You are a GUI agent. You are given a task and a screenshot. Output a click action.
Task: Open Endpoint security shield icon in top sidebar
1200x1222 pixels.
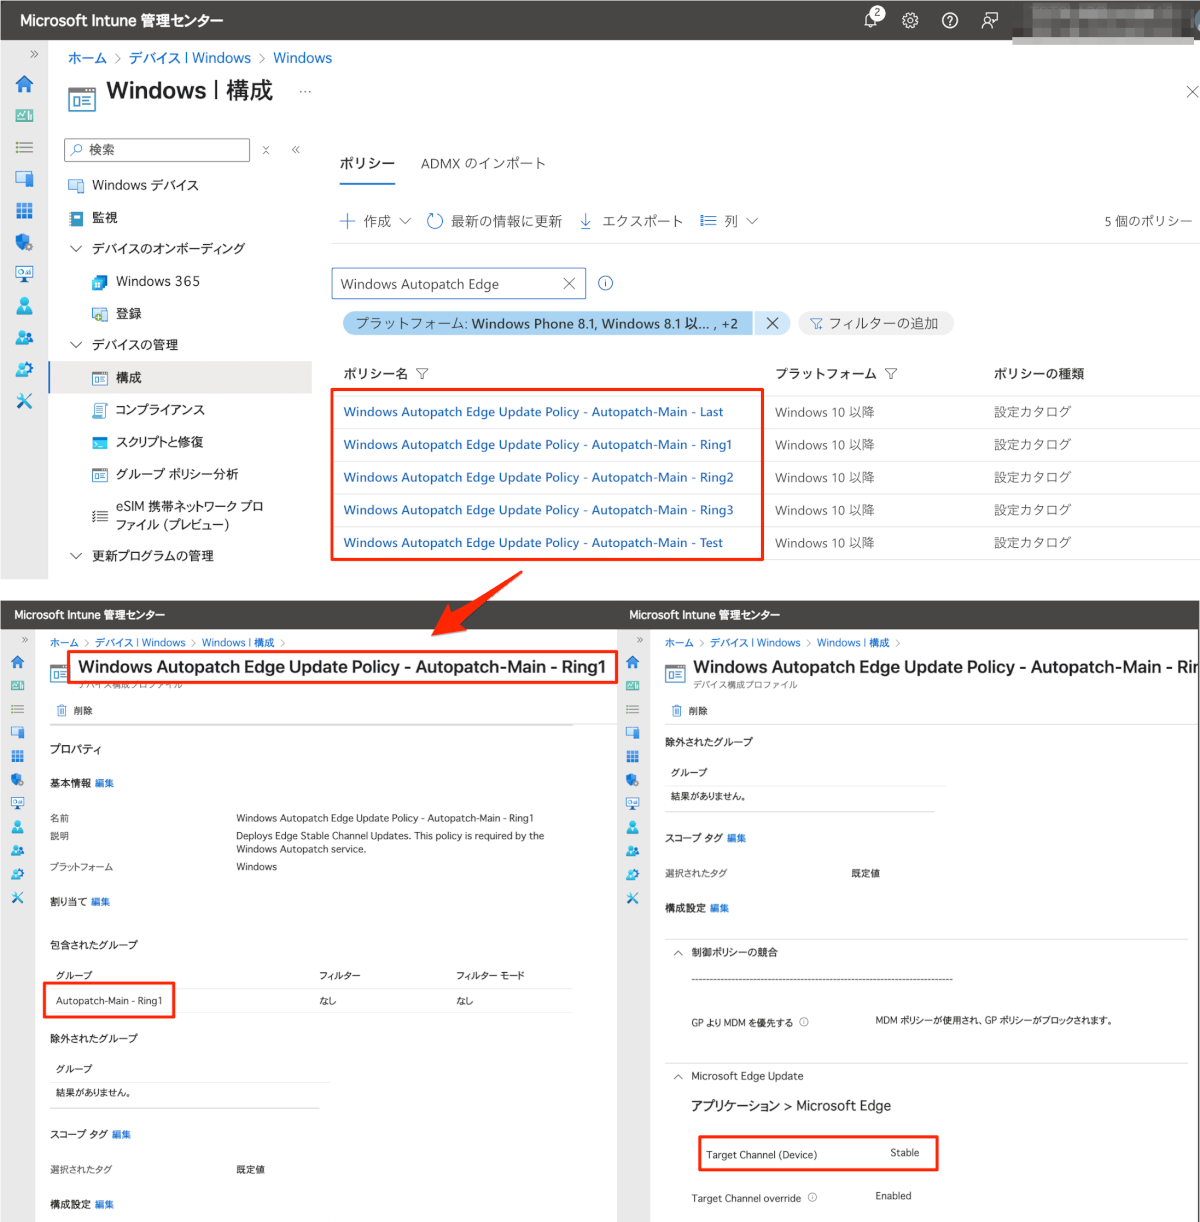tap(24, 242)
